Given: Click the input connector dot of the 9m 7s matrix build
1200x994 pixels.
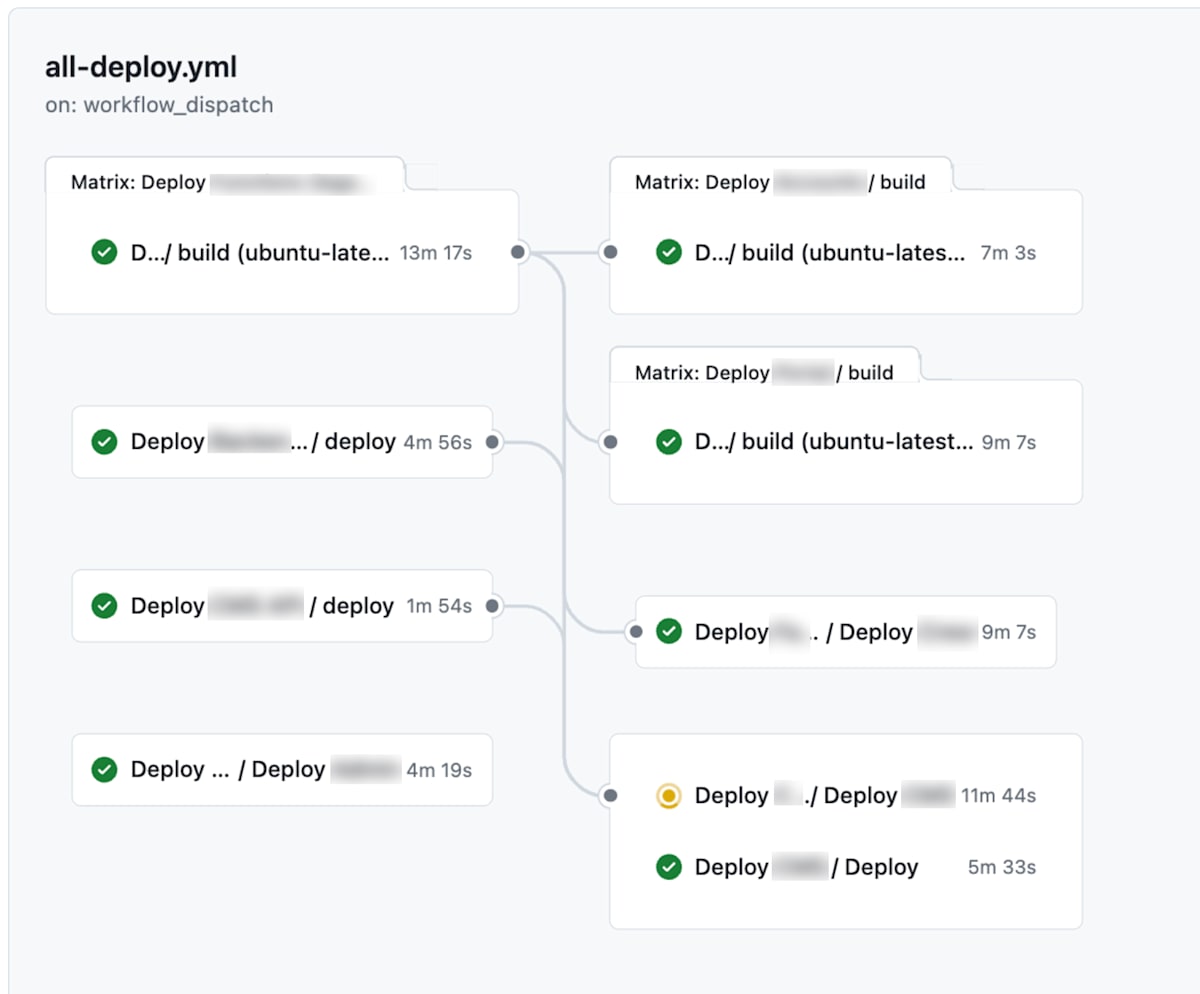Looking at the screenshot, I should [610, 441].
